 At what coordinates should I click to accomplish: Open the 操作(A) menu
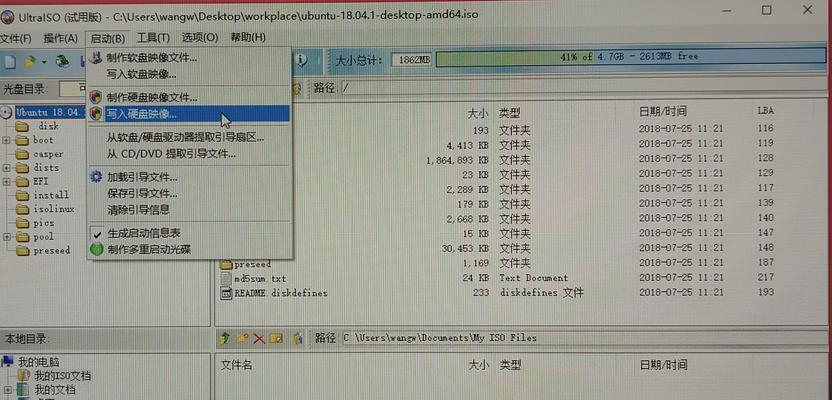pyautogui.click(x=60, y=38)
